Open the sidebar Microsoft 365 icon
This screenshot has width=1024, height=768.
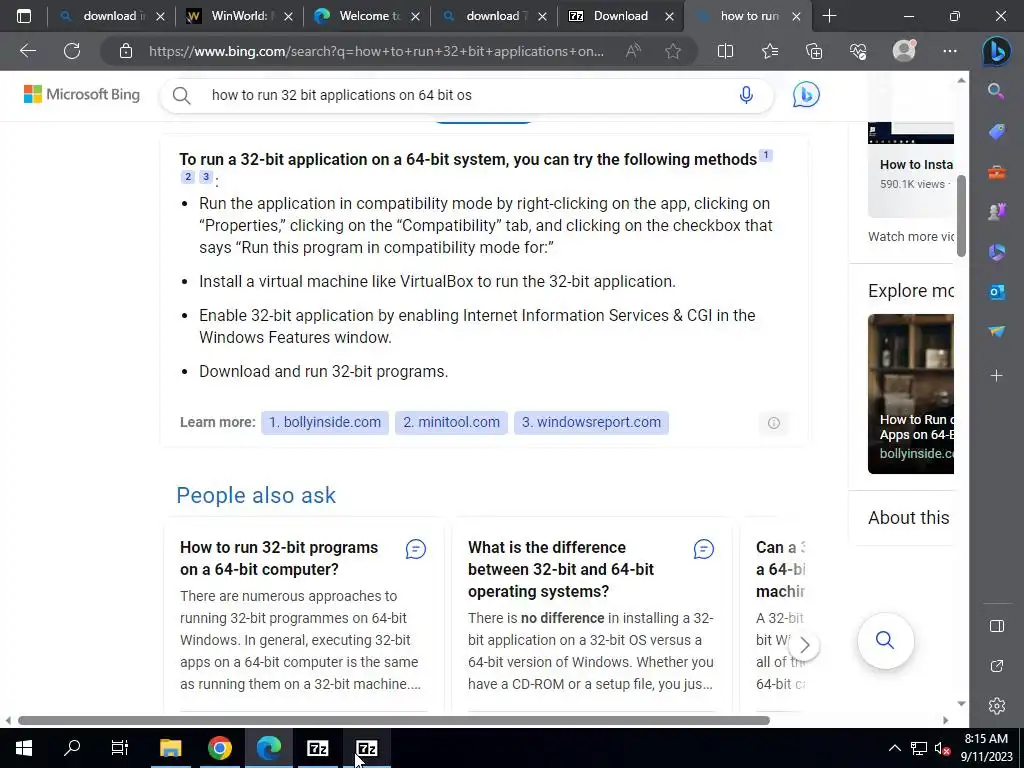[996, 251]
